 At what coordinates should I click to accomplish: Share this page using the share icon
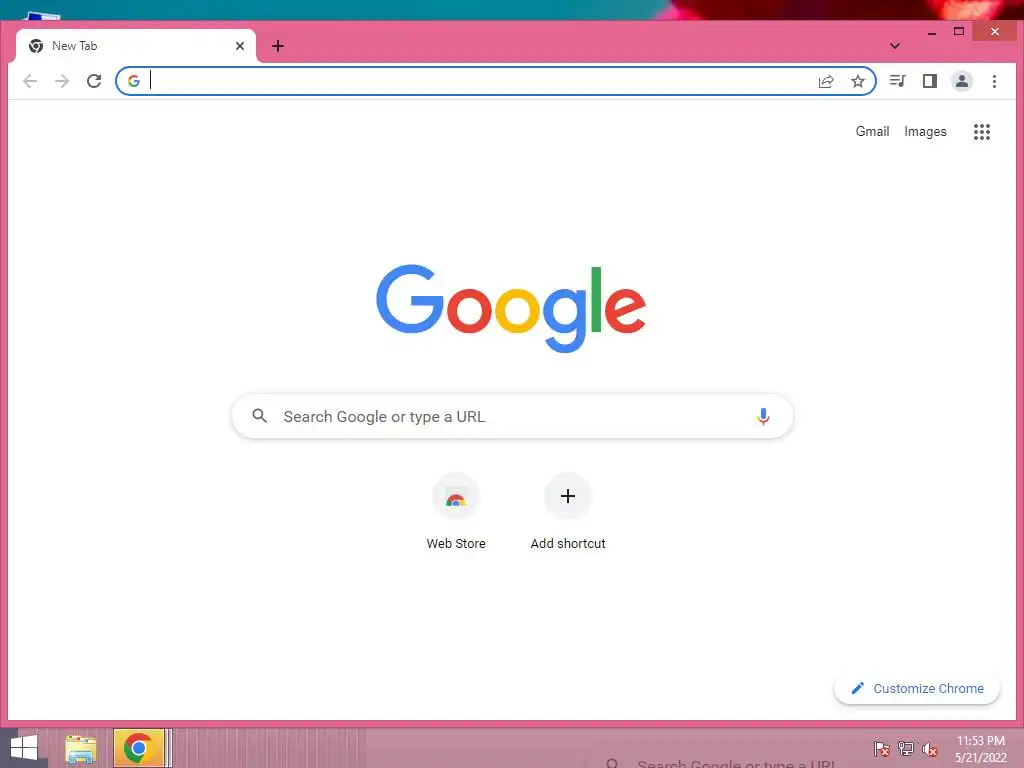826,81
